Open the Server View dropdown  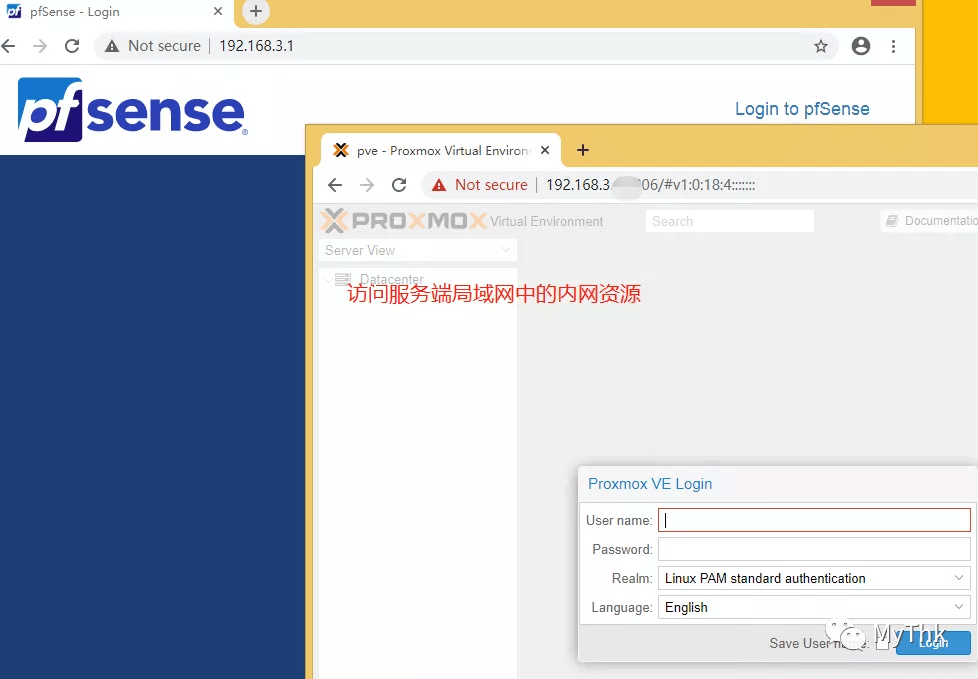(418, 250)
